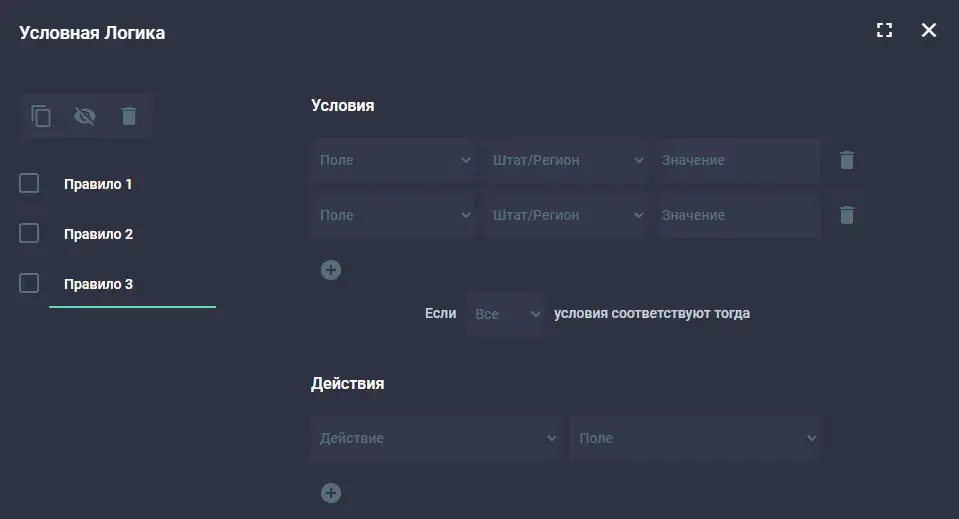Select Правило 1 in rules list
Screen dimensions: 959x519
(x=98, y=184)
